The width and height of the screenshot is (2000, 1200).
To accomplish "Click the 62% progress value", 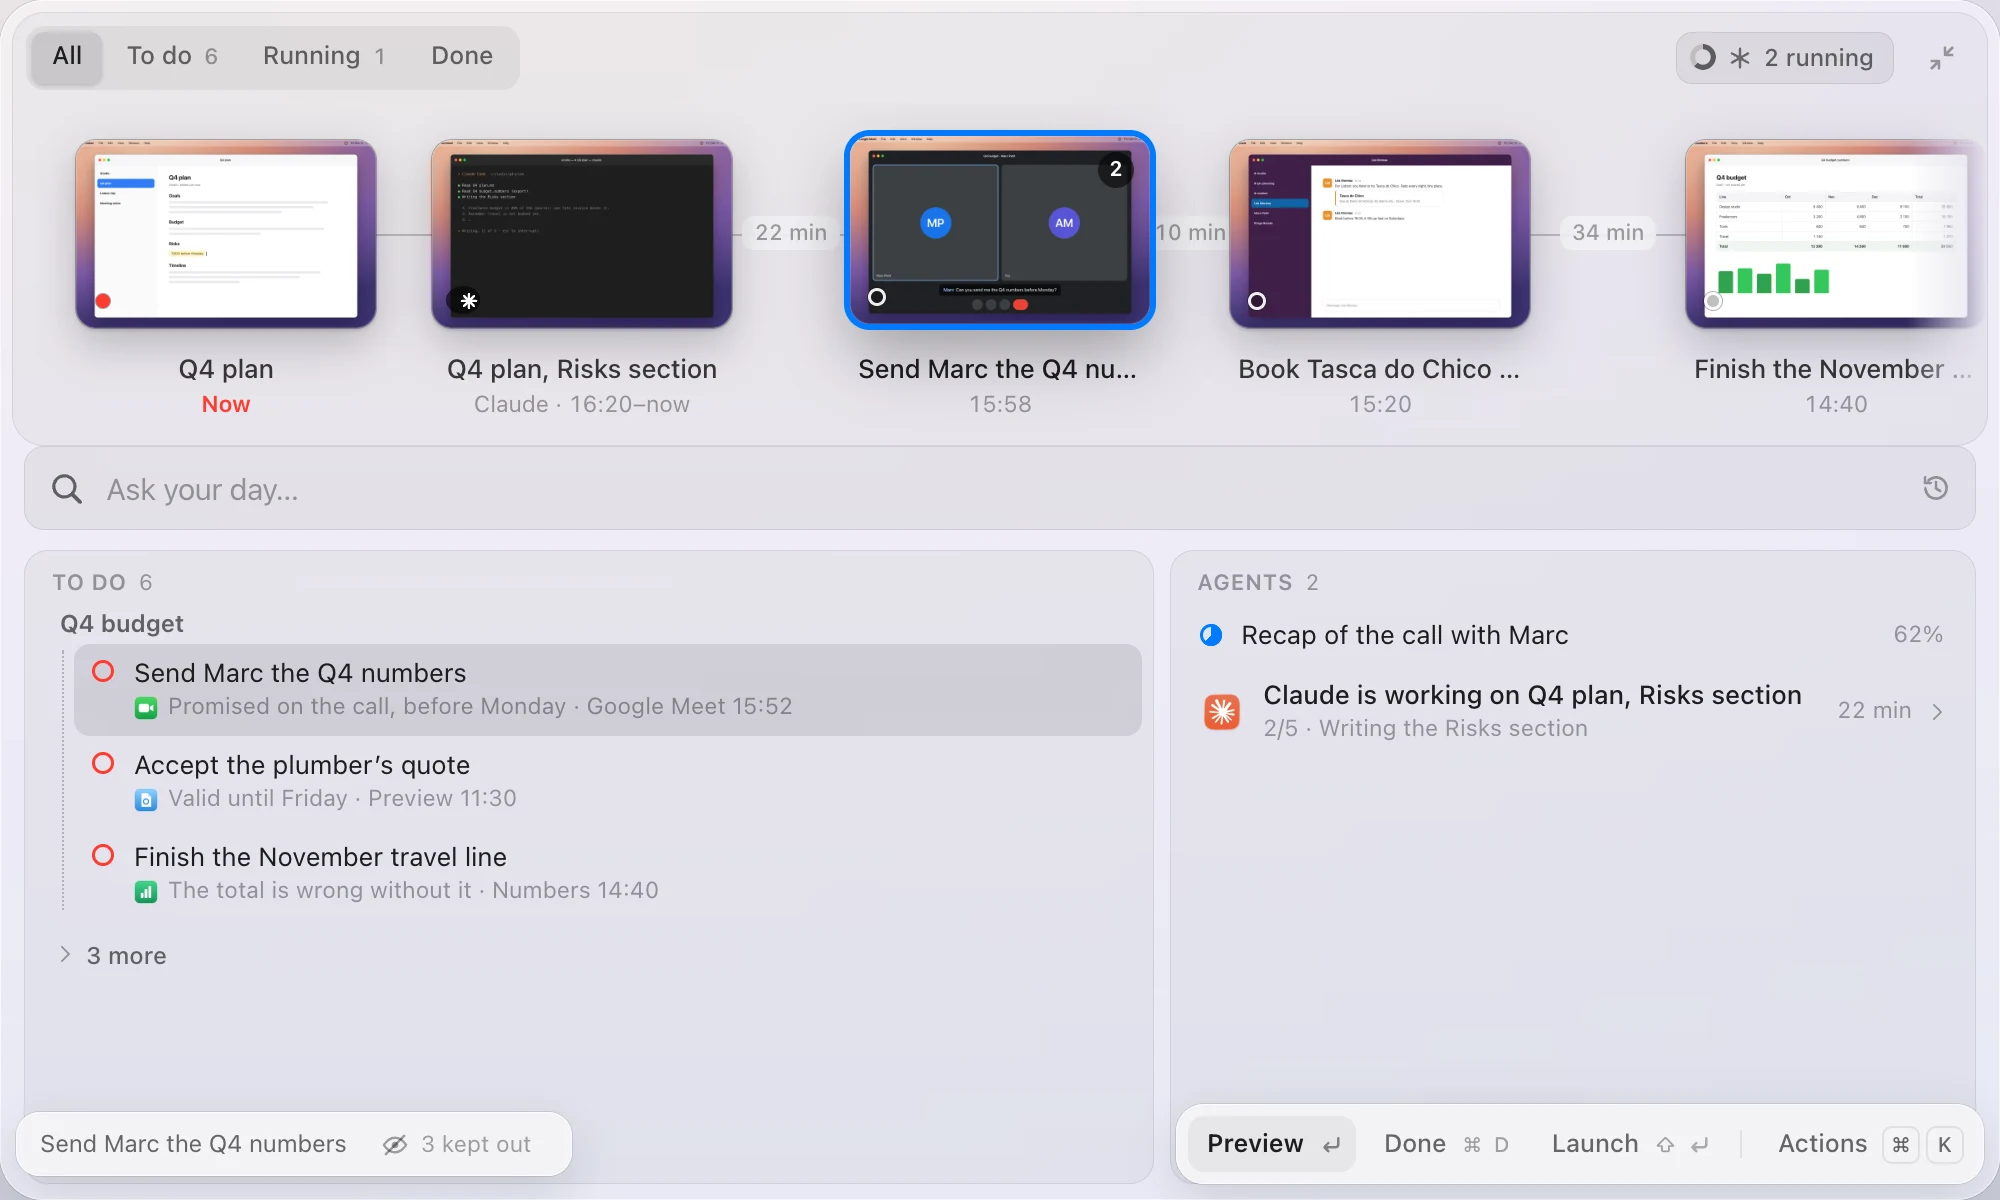I will [x=1918, y=634].
